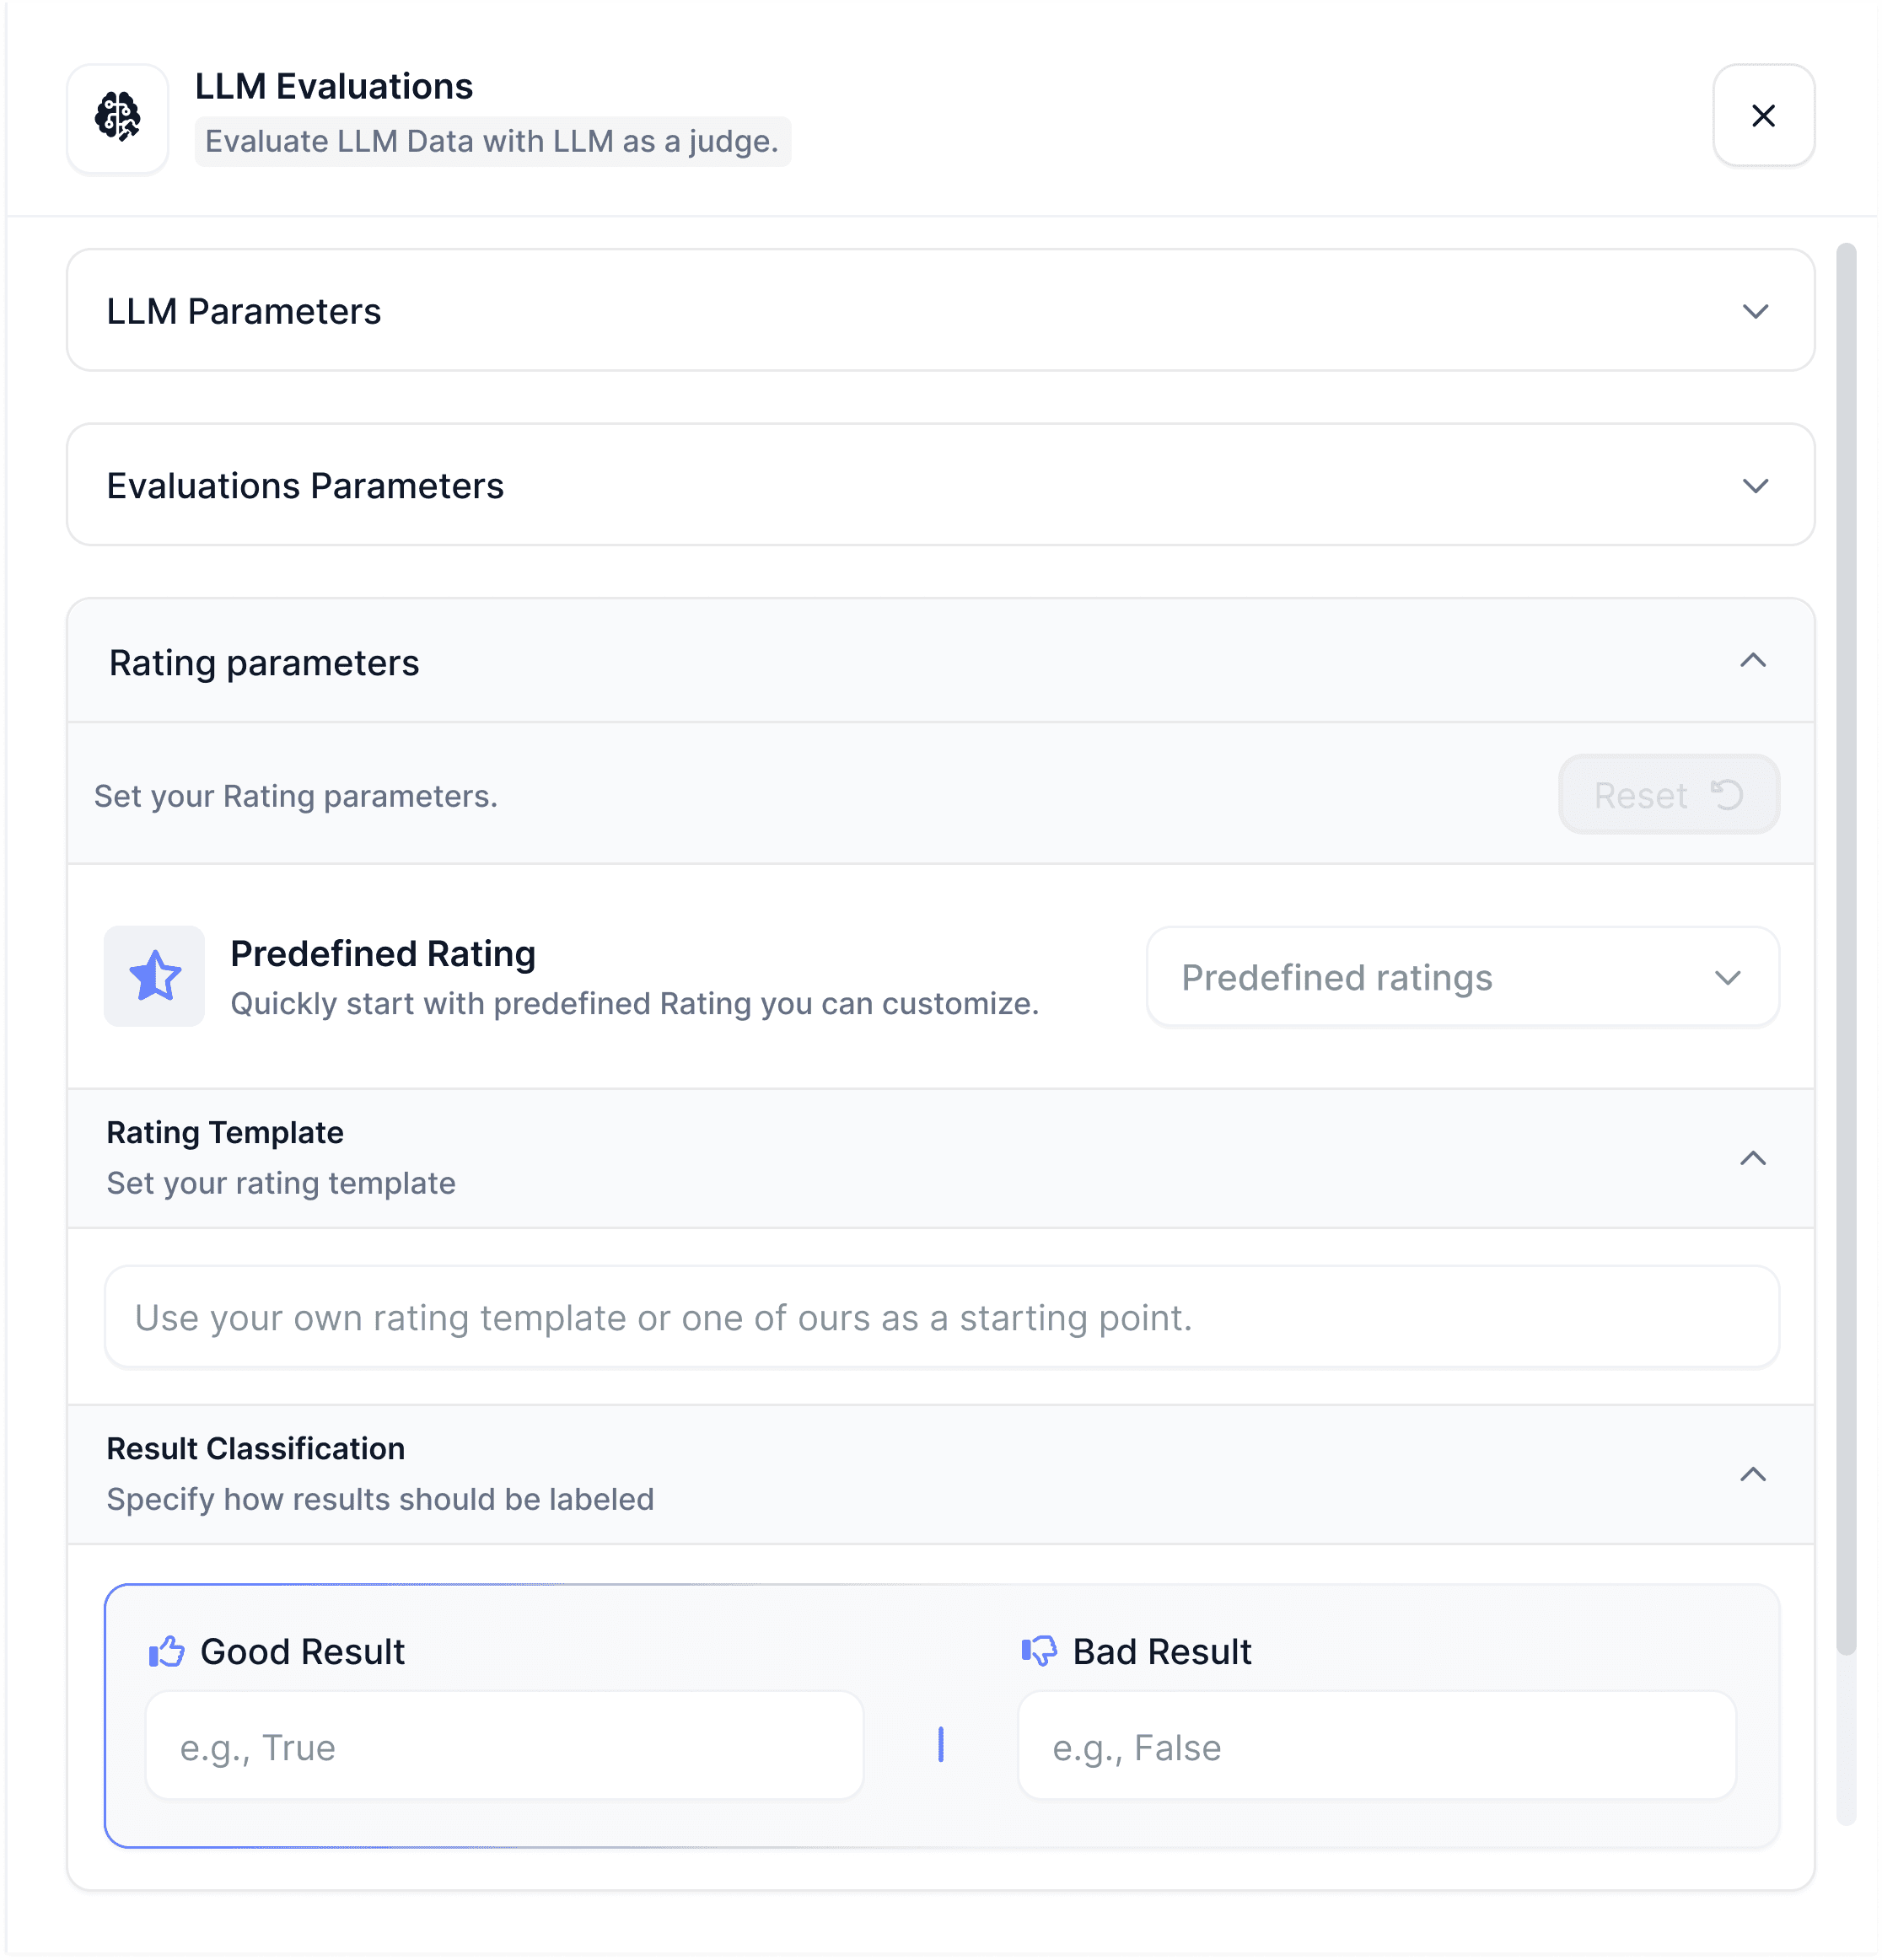Click the rating template text field
Image resolution: width=1882 pixels, height=1960 pixels.
point(940,1317)
